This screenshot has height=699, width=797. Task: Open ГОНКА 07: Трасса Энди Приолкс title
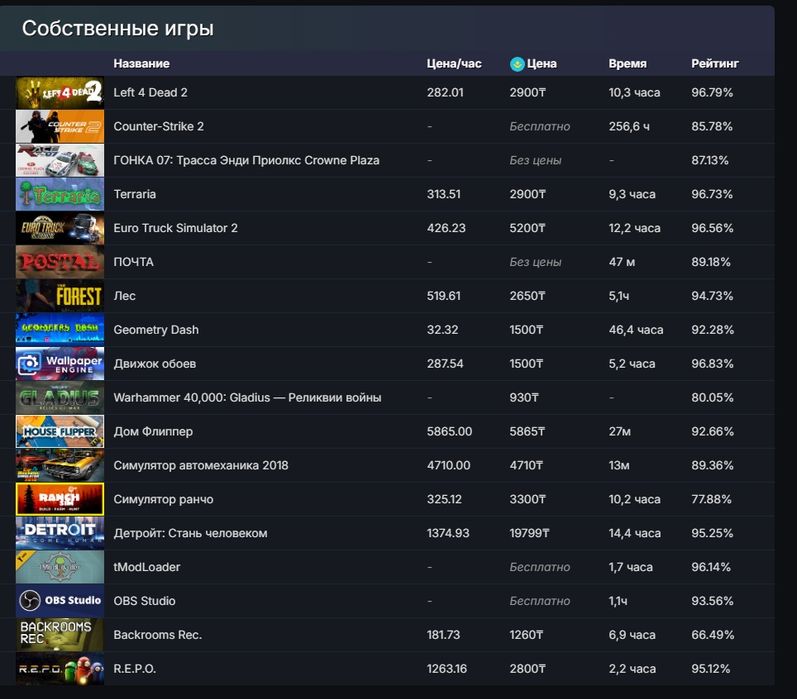coord(247,160)
